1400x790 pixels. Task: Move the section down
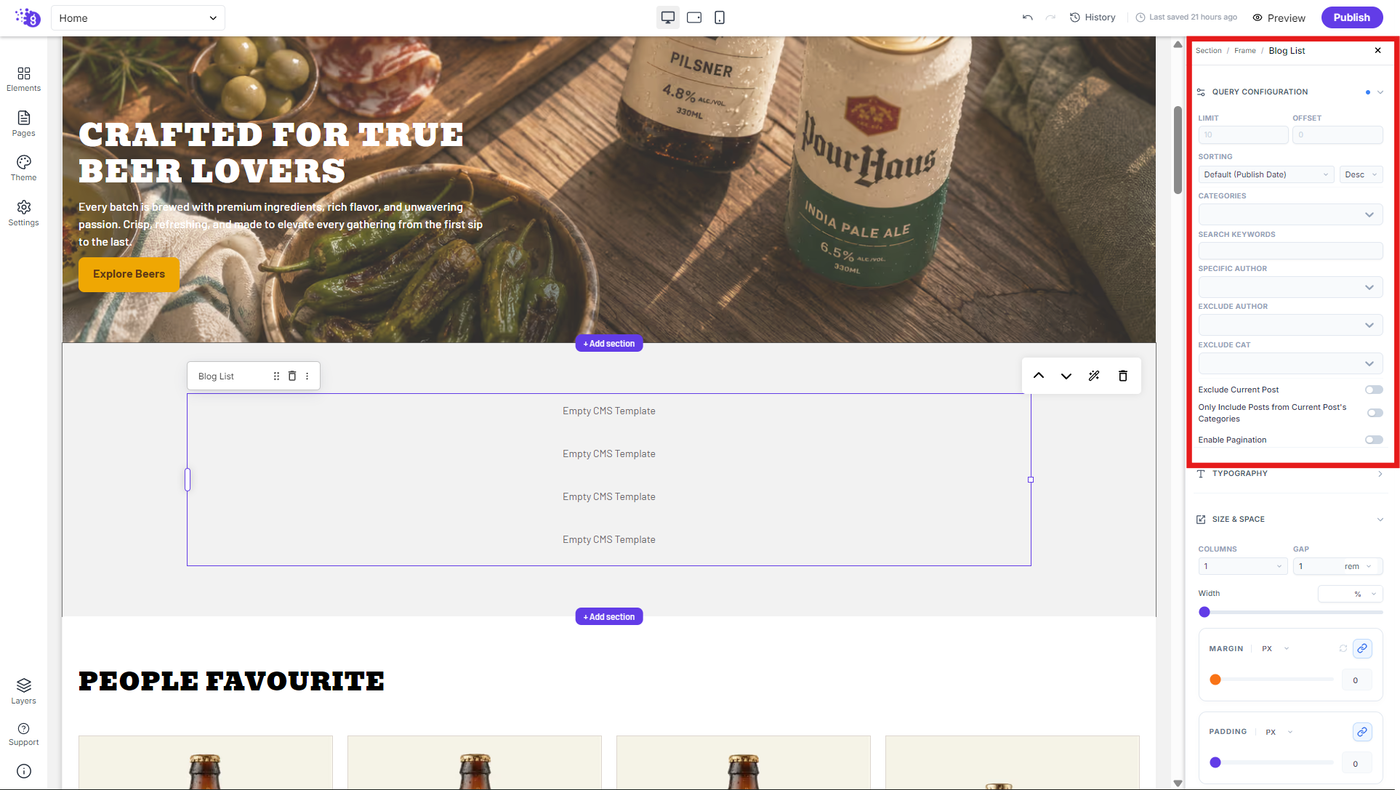[x=1066, y=376]
